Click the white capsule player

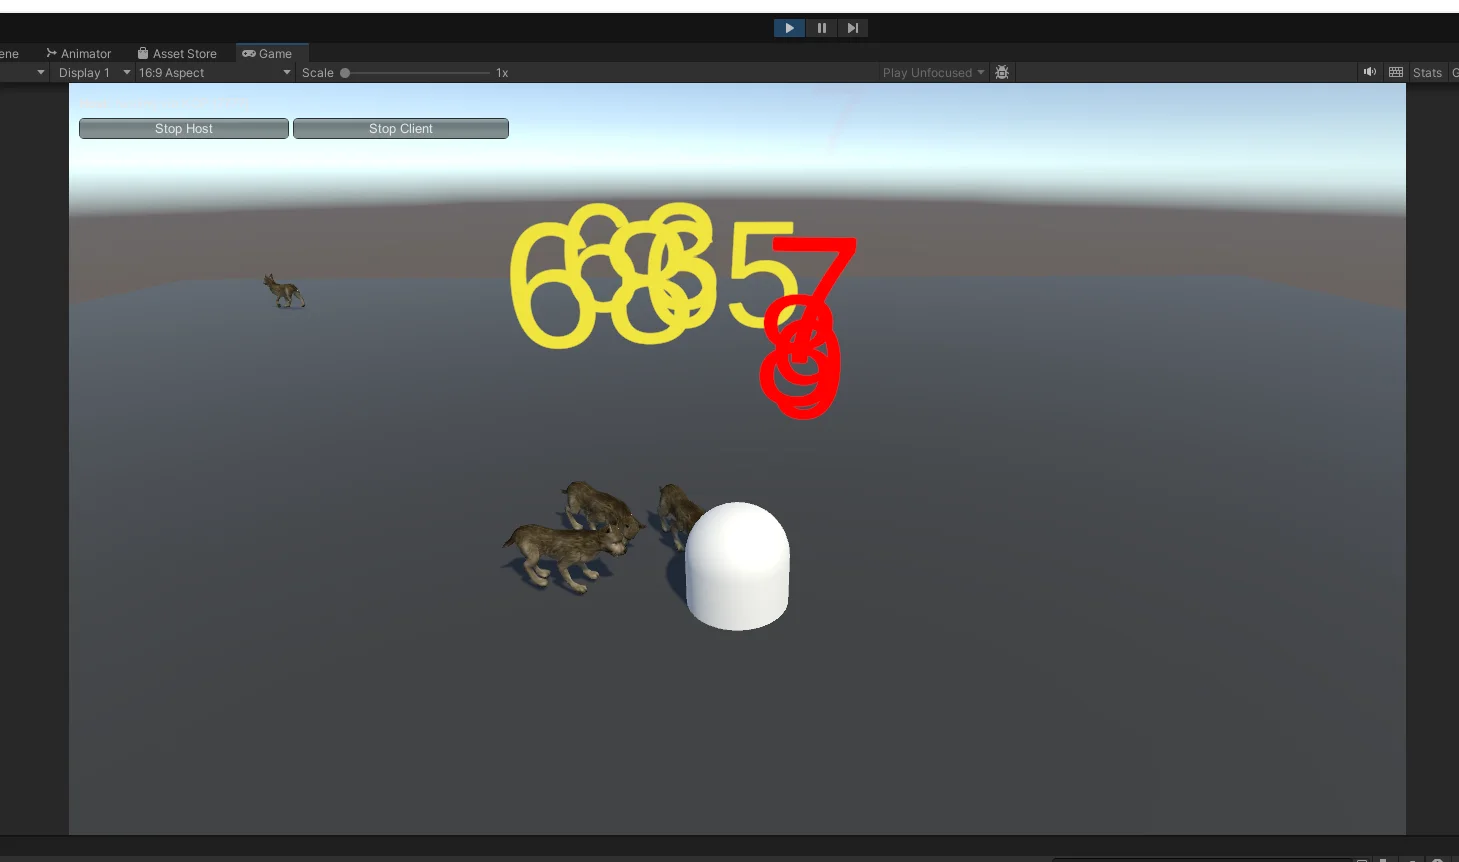[738, 566]
